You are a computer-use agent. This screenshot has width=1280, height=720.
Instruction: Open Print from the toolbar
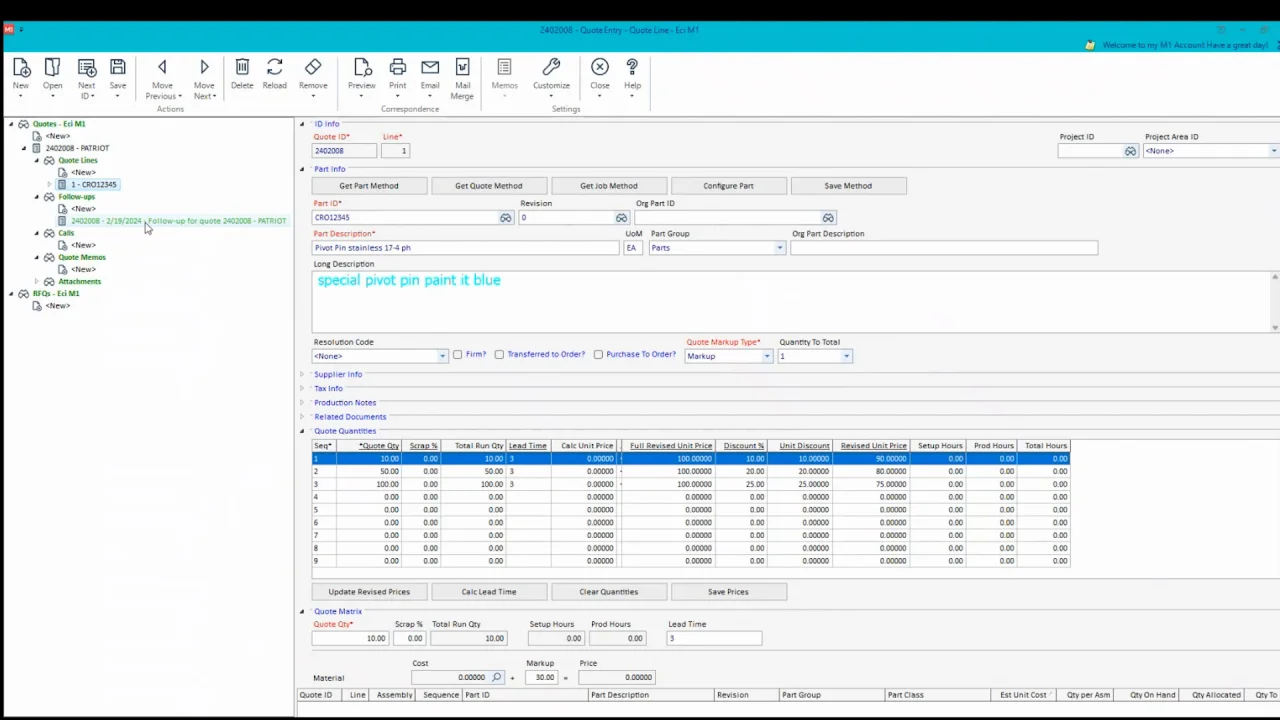point(397,68)
